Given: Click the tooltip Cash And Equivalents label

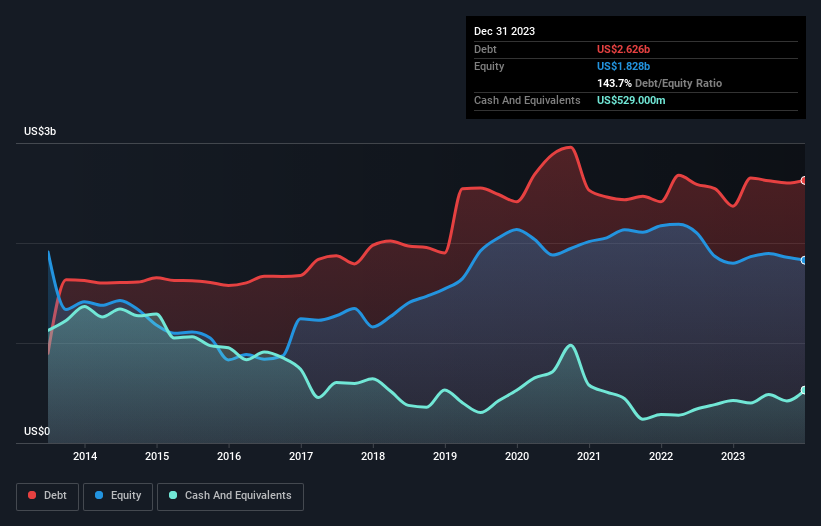Looking at the screenshot, I should tap(527, 100).
